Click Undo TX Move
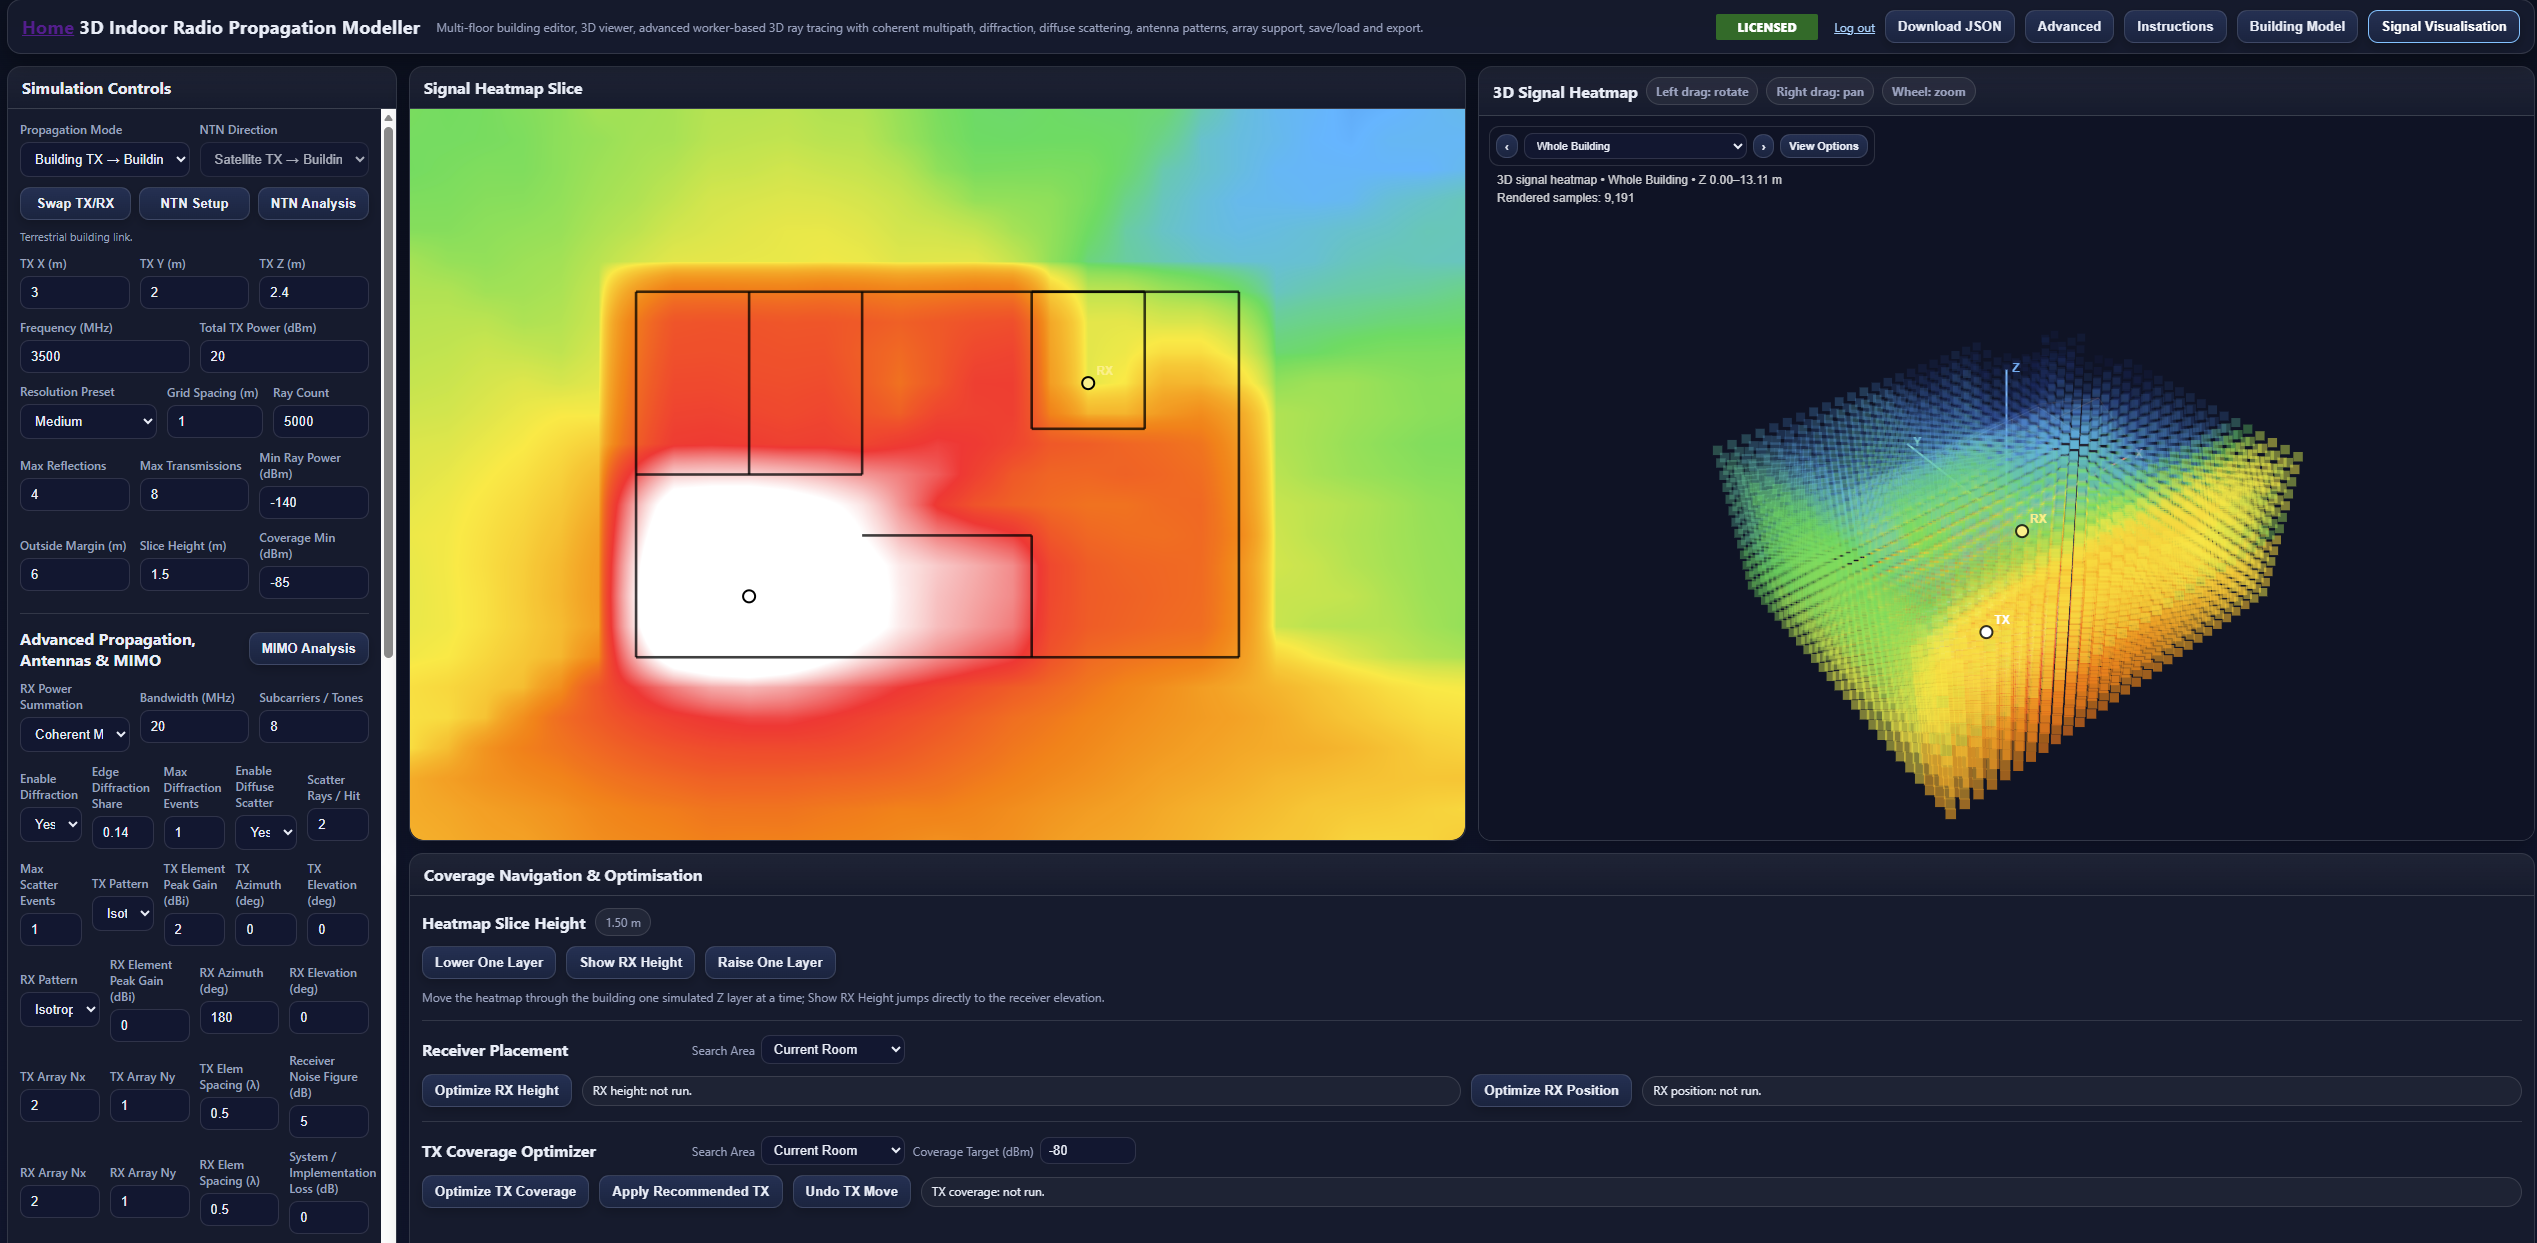Image resolution: width=2537 pixels, height=1243 pixels. tap(851, 1191)
